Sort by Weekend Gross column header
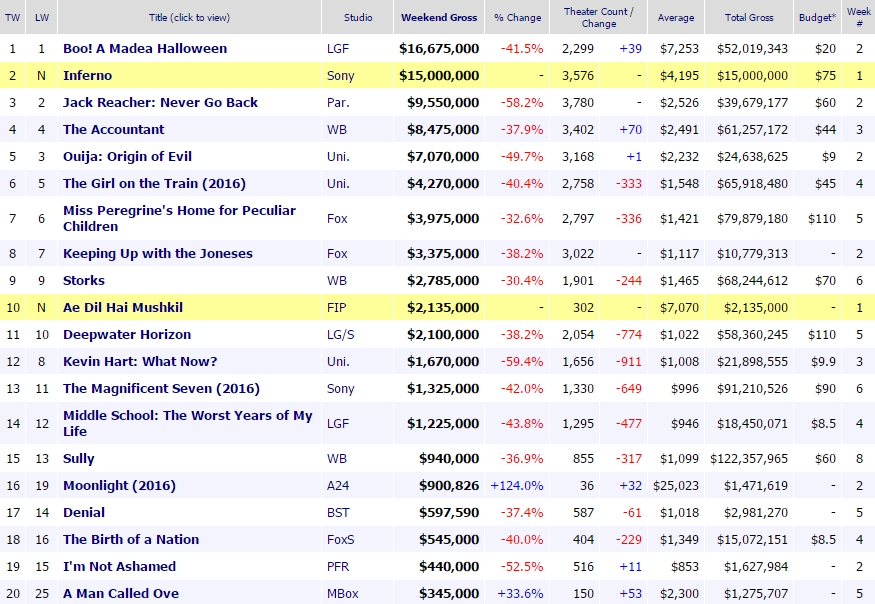The image size is (875, 604). pyautogui.click(x=439, y=17)
